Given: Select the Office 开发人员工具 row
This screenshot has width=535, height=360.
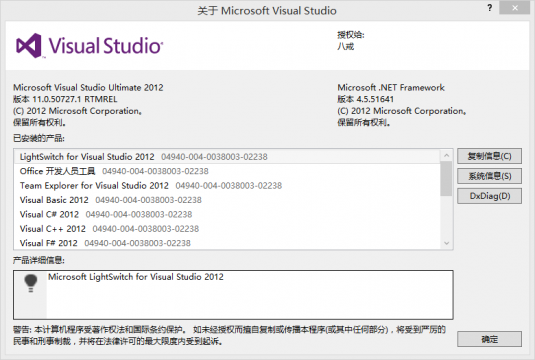Looking at the screenshot, I should click(x=227, y=171).
